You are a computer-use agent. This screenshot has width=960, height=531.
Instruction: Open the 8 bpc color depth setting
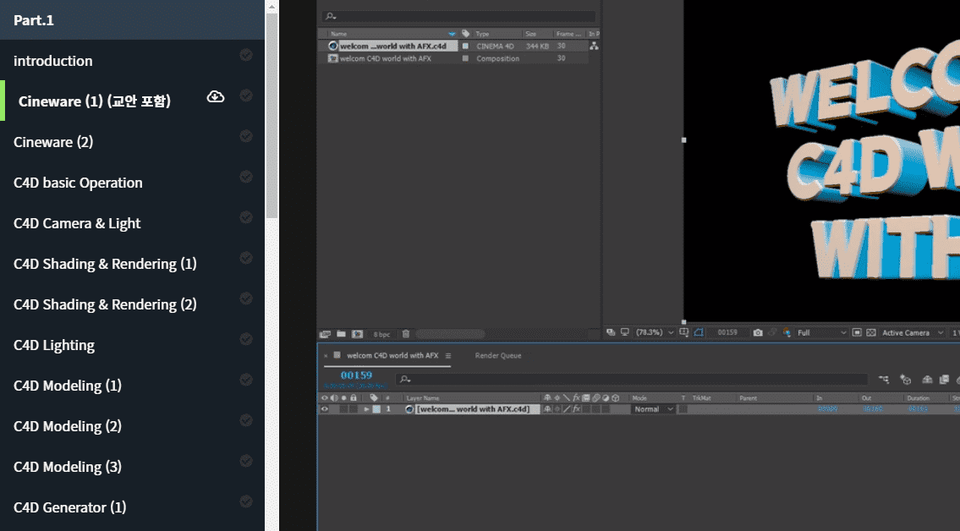click(381, 334)
